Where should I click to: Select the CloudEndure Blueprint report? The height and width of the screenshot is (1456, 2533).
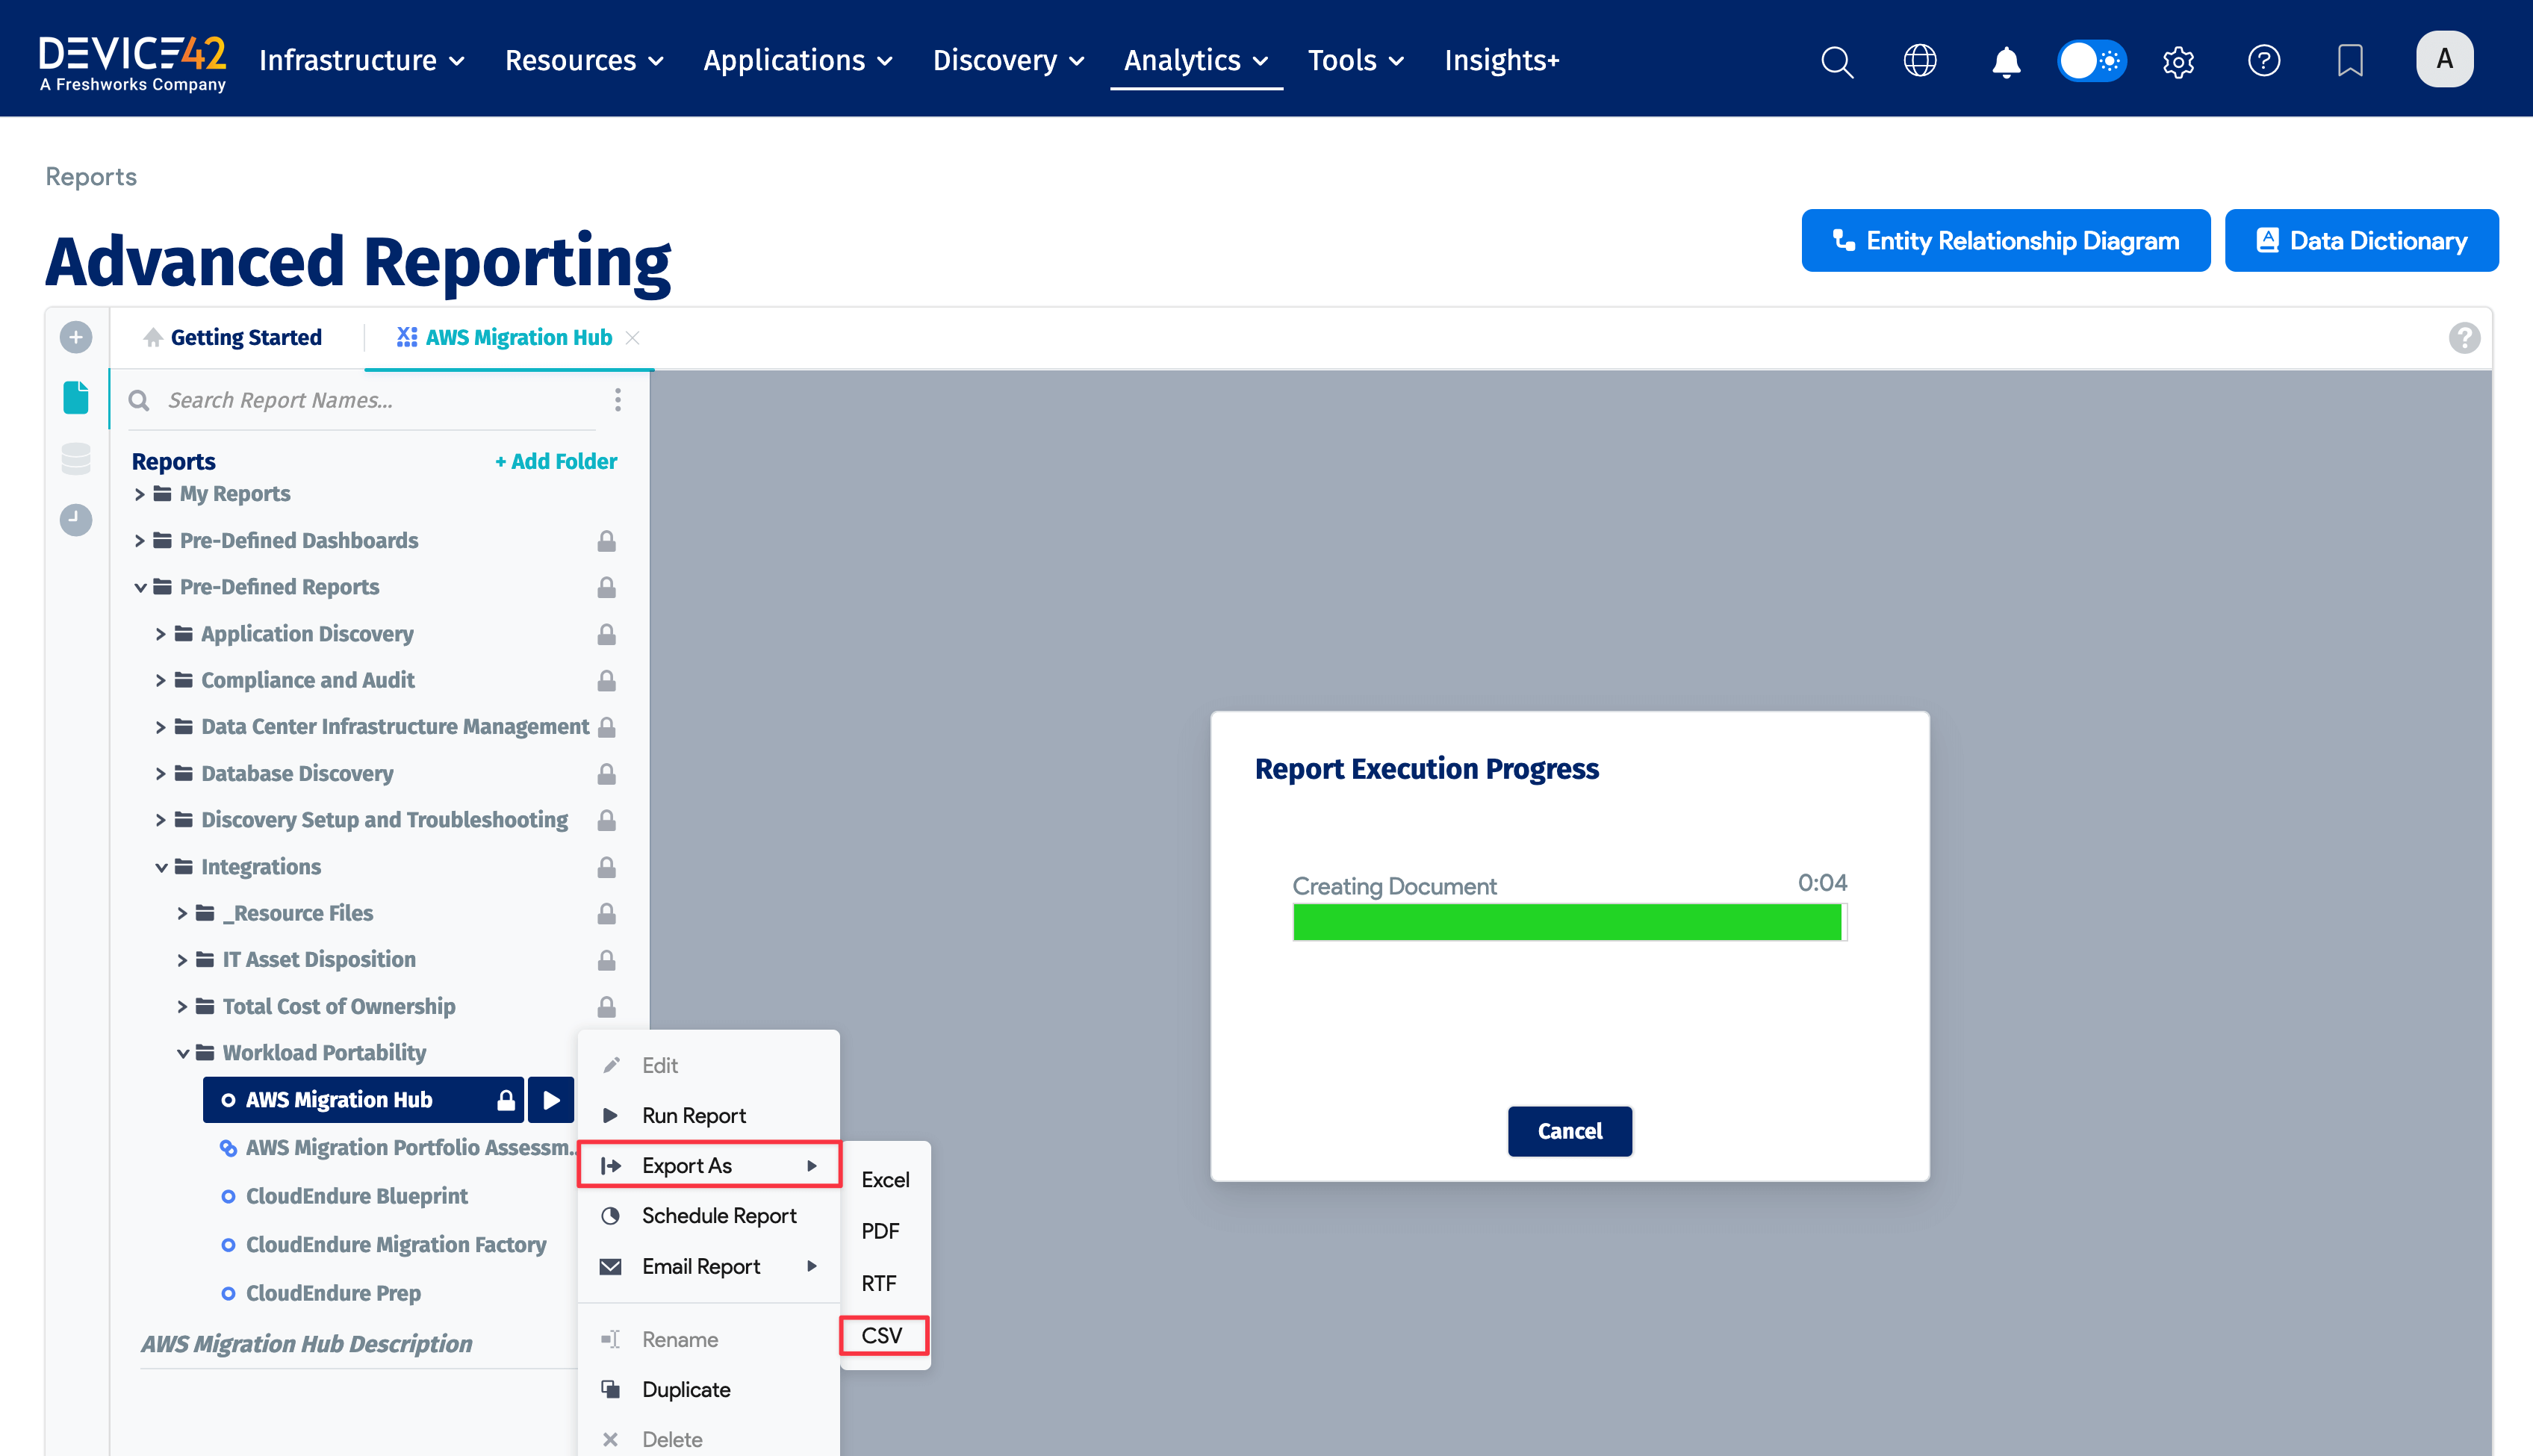click(357, 1196)
